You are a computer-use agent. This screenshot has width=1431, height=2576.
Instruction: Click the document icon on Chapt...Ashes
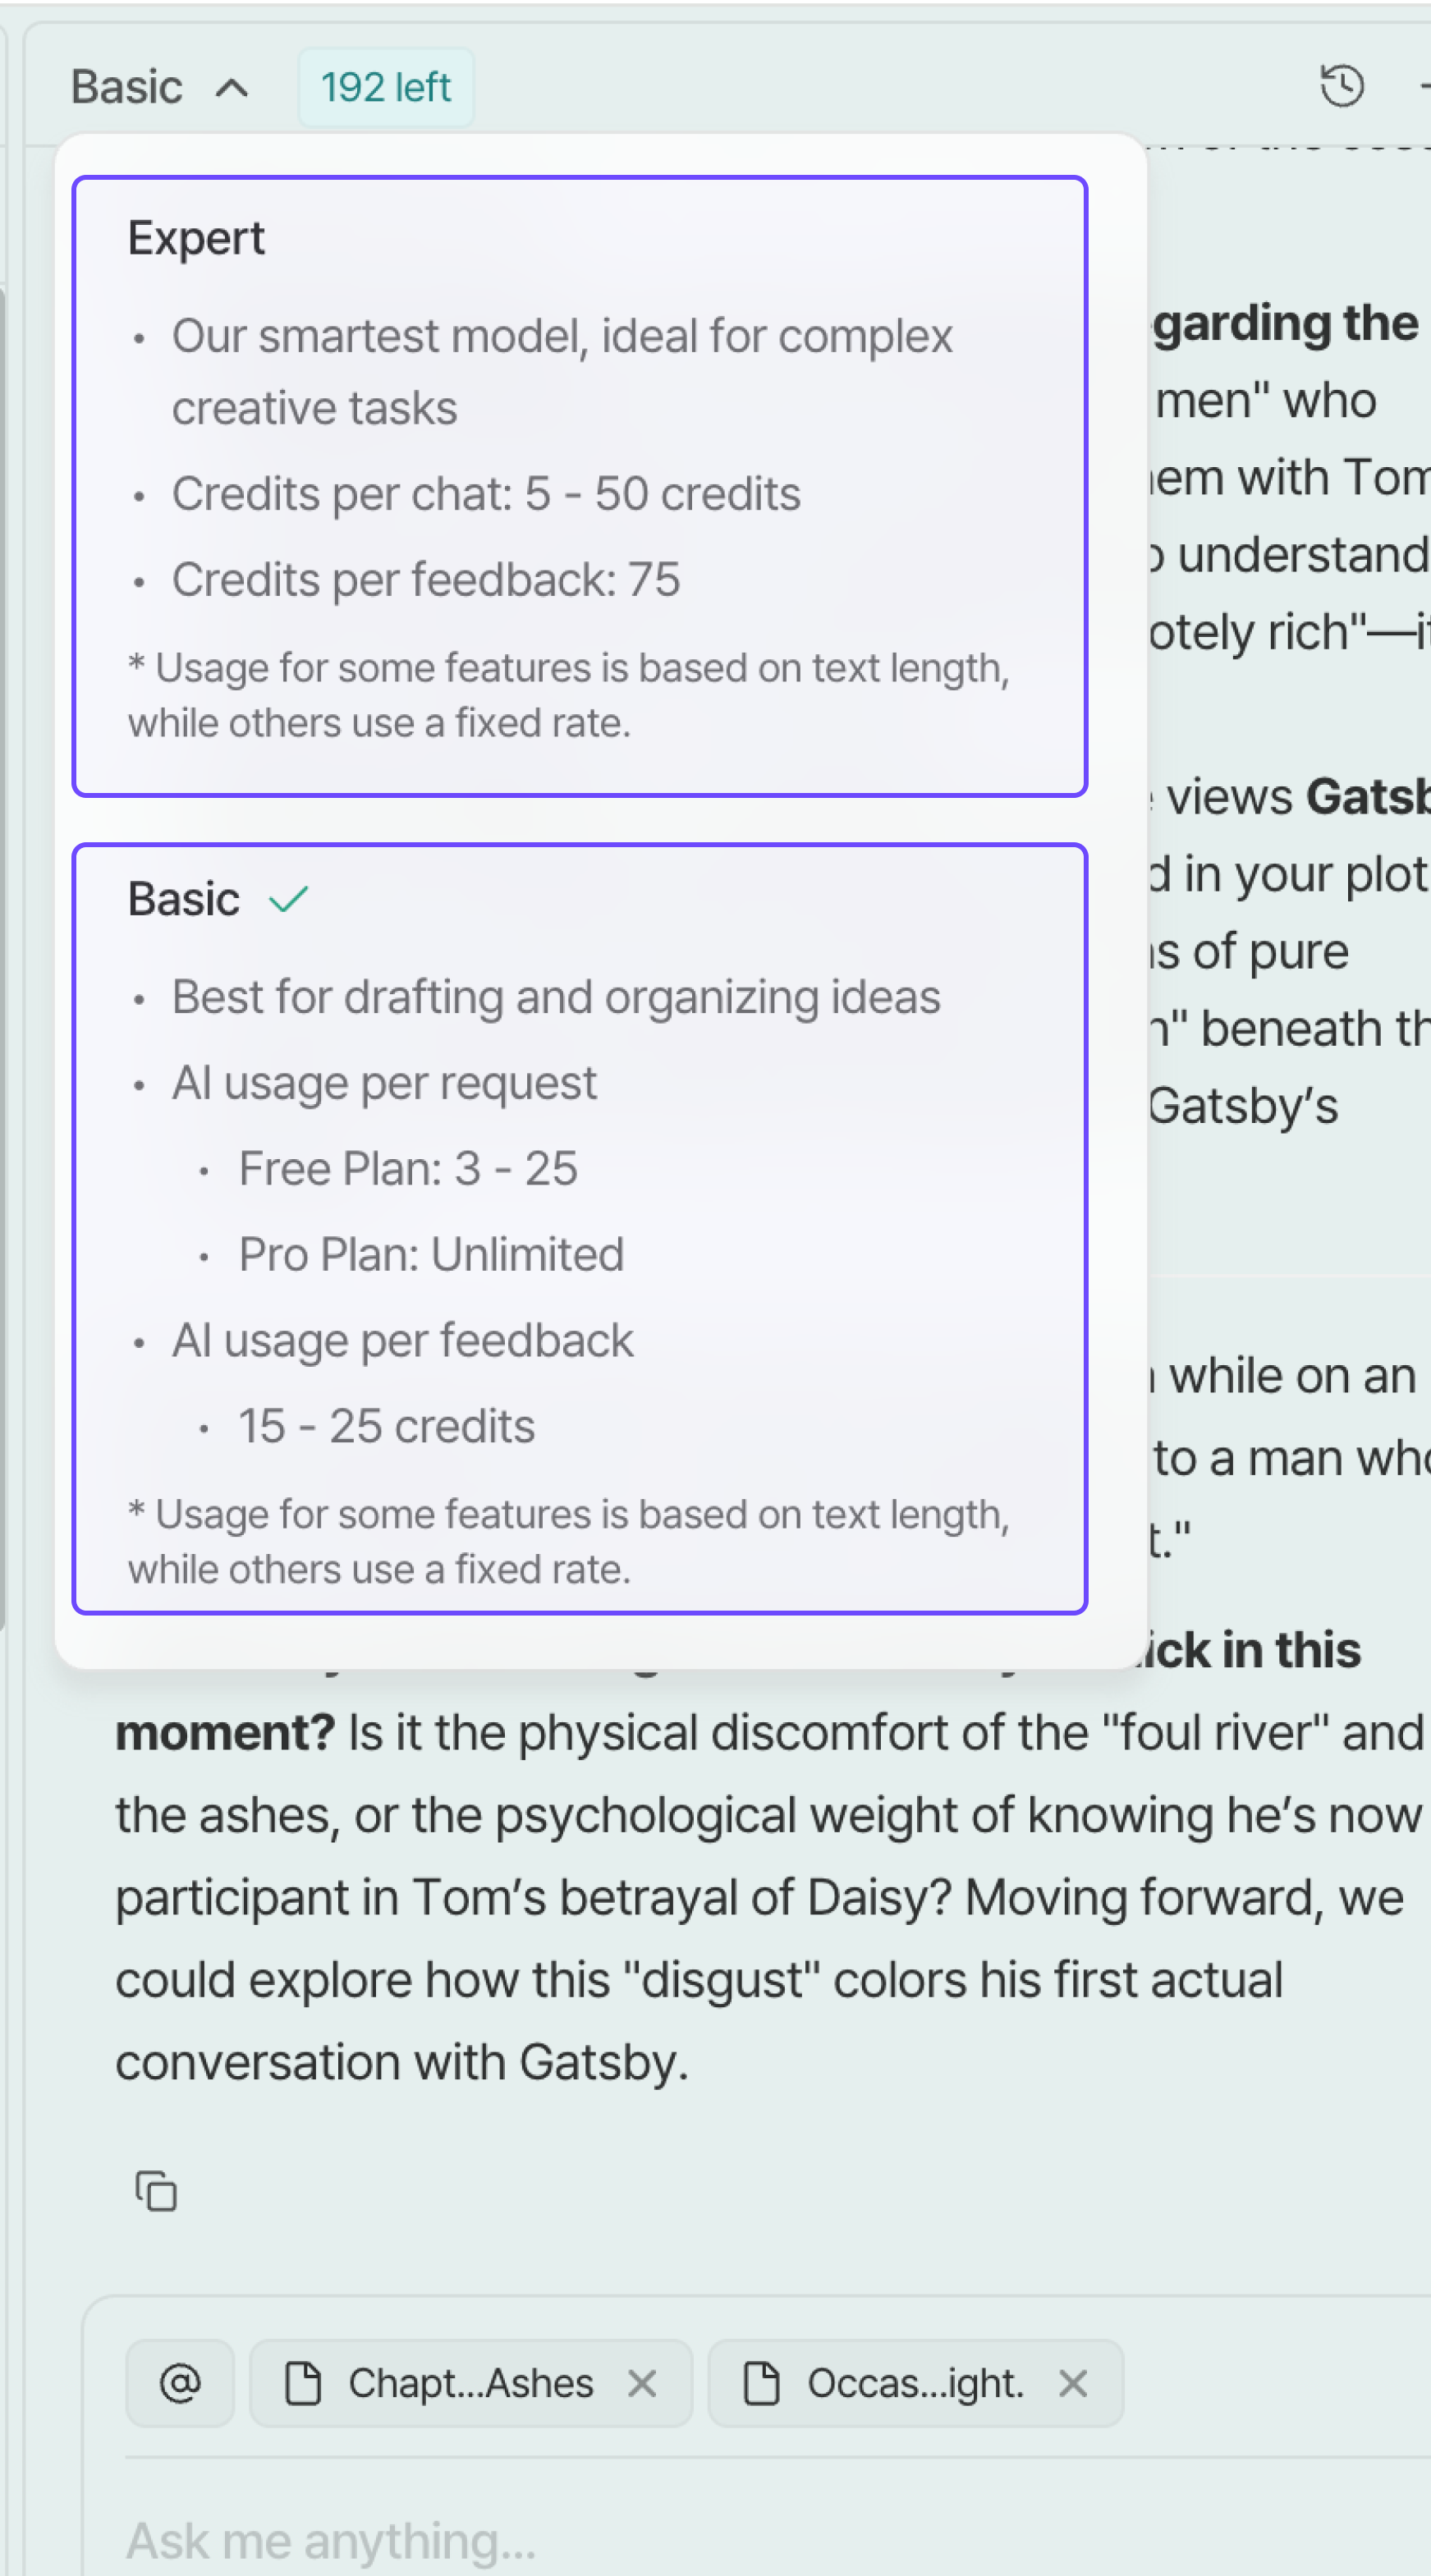[x=303, y=2382]
